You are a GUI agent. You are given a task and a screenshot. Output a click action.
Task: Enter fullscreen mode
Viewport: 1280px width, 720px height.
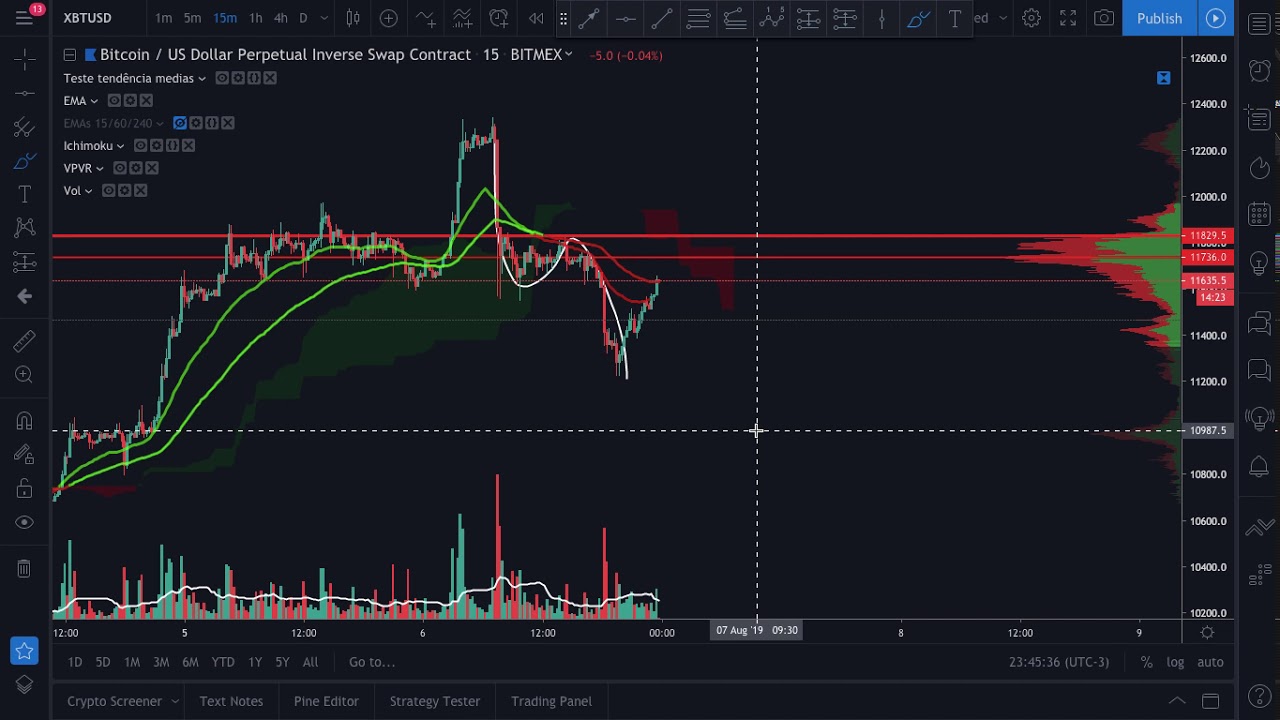point(1068,18)
